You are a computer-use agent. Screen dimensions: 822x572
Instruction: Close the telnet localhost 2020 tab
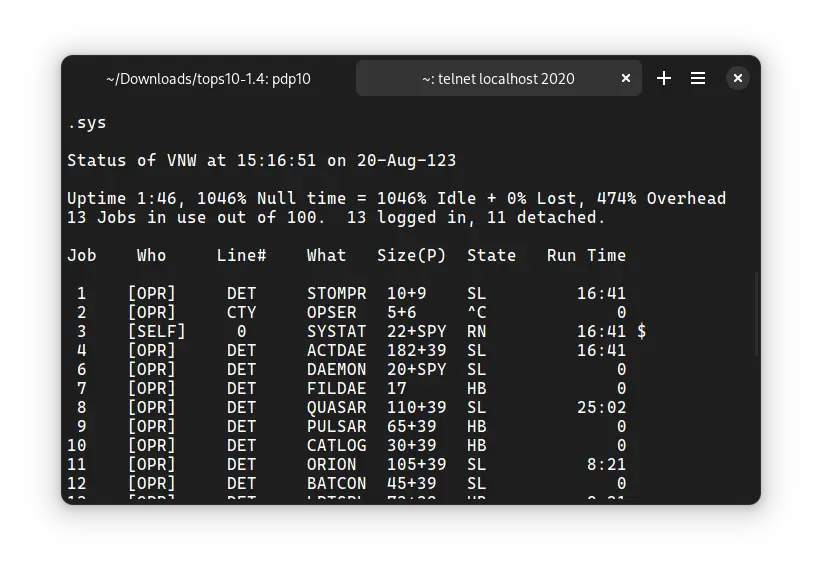(626, 78)
